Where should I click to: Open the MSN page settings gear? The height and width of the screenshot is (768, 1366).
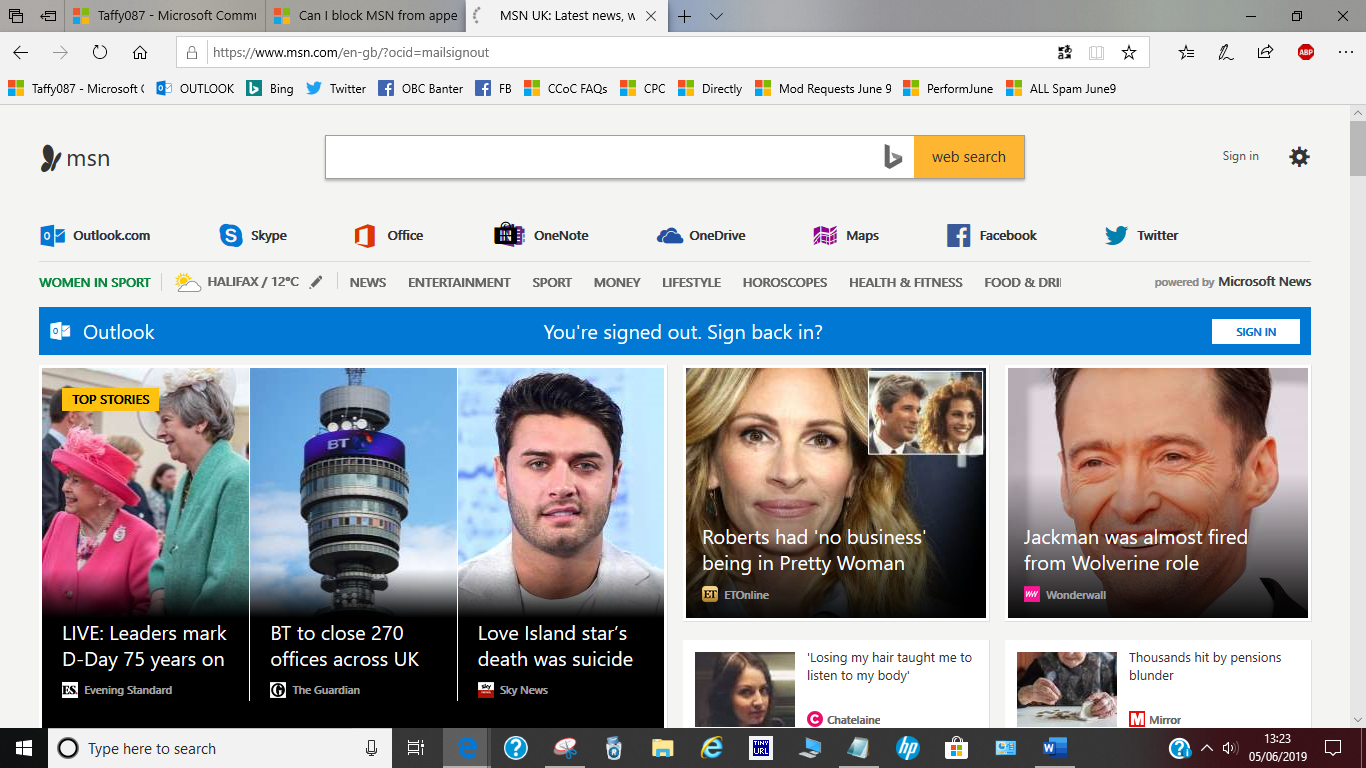(1299, 156)
